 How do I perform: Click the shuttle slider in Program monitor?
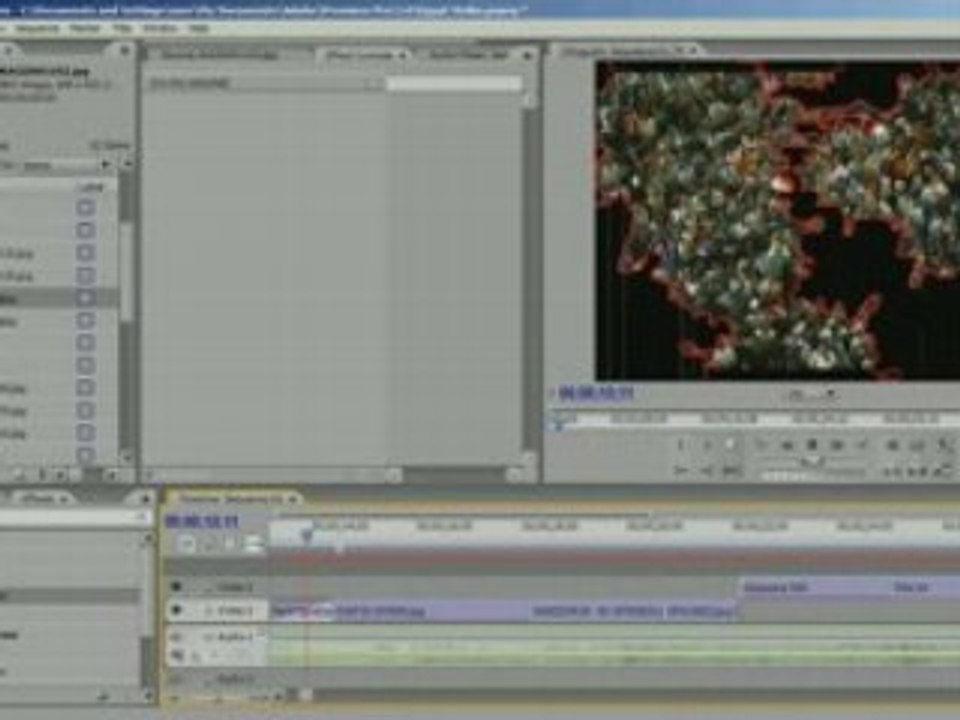812,461
